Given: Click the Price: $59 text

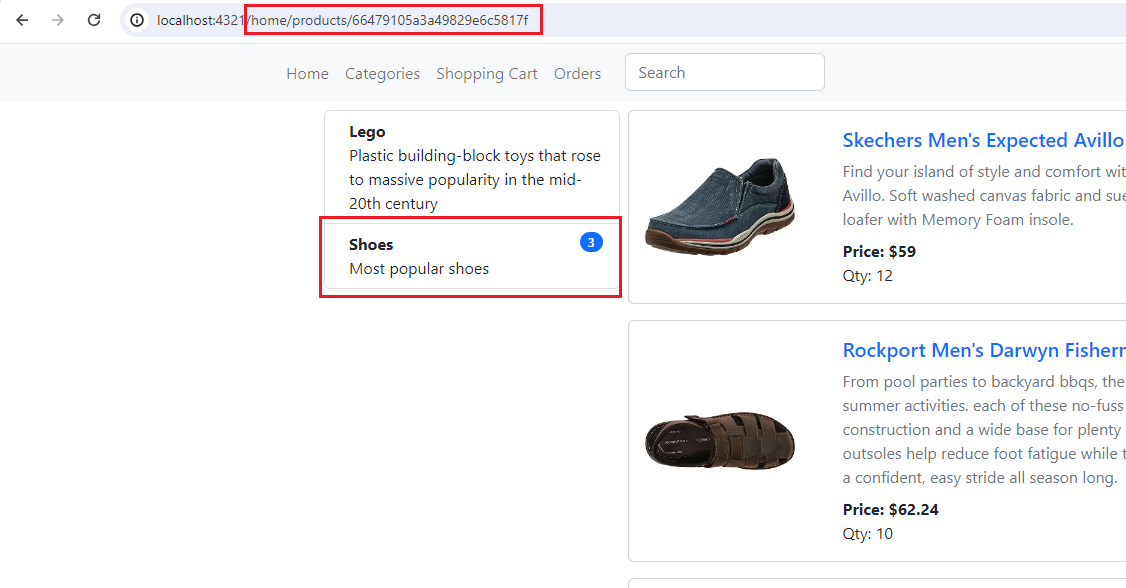Looking at the screenshot, I should (x=879, y=251).
